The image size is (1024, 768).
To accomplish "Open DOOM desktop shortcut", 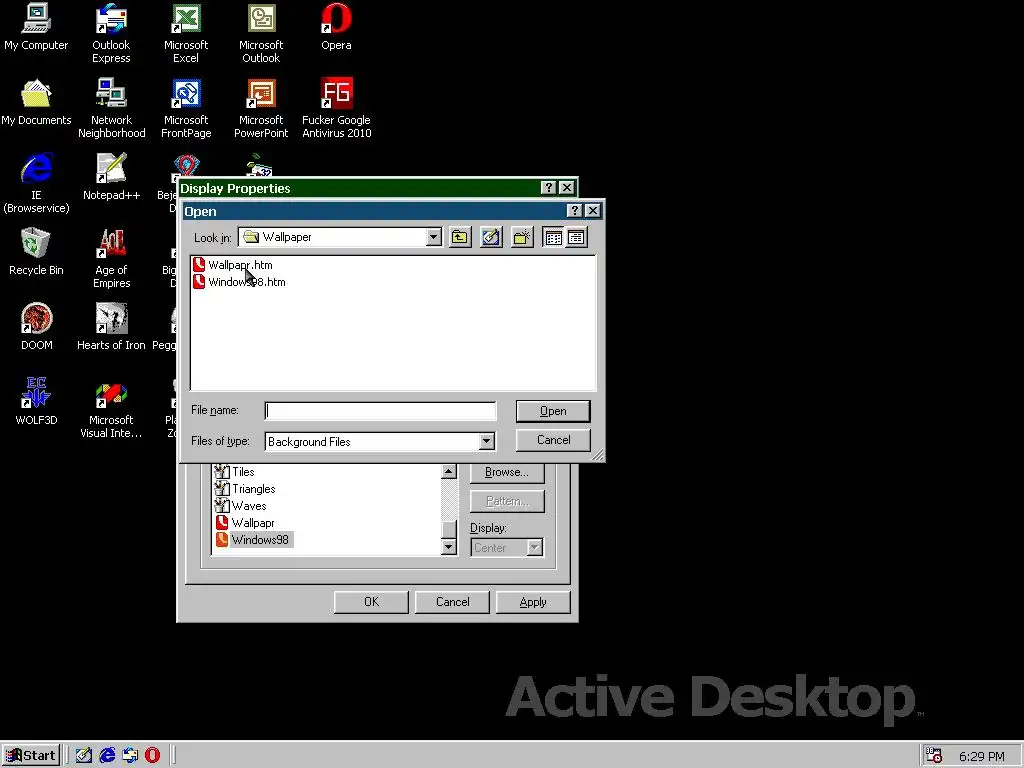I will coord(37,328).
